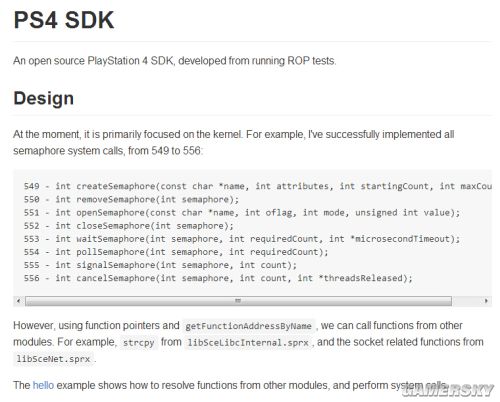The height and width of the screenshot is (402, 500).
Task: Click the GAMERSKY watermark logo
Action: [x=447, y=391]
